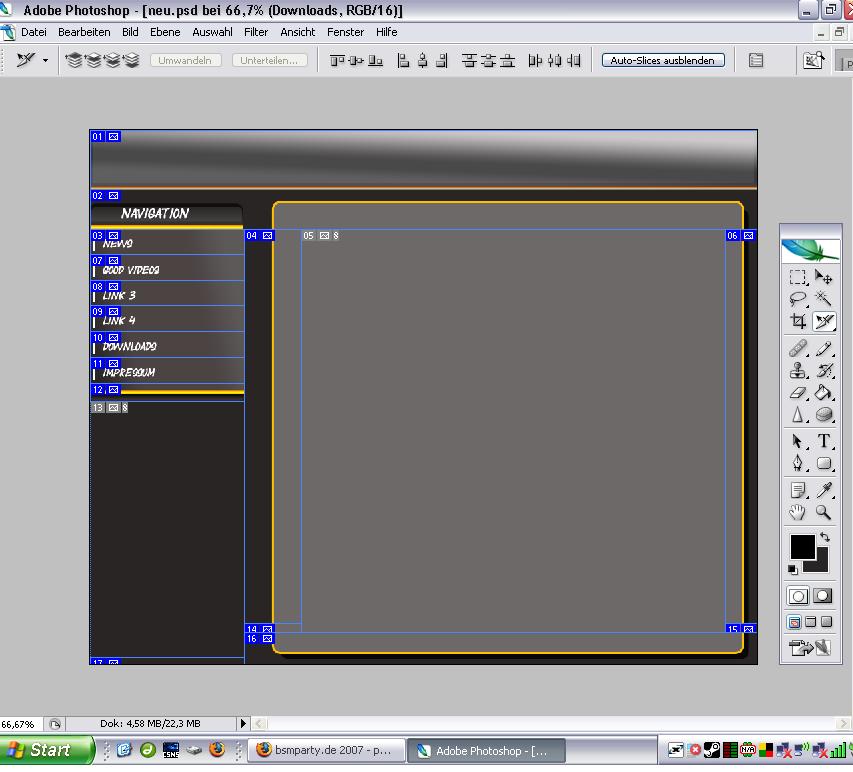This screenshot has width=853, height=772.
Task: Open the tool preset picker dropdown arrow
Action: click(x=45, y=61)
